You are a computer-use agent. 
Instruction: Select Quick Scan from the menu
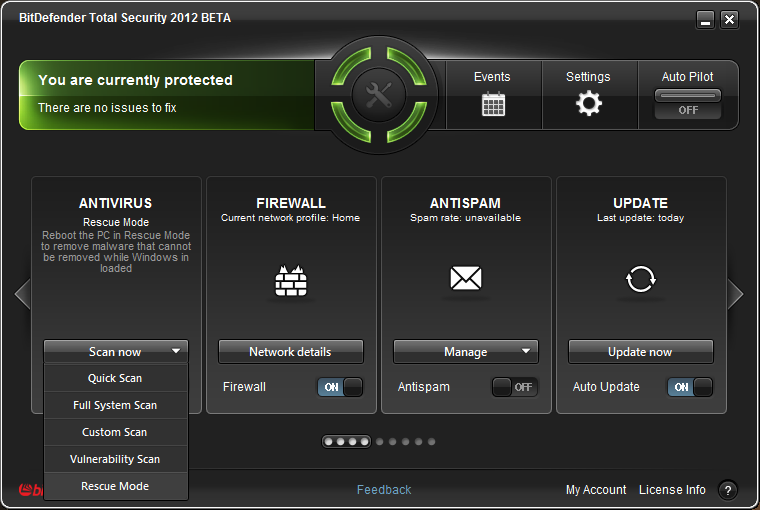click(115, 379)
